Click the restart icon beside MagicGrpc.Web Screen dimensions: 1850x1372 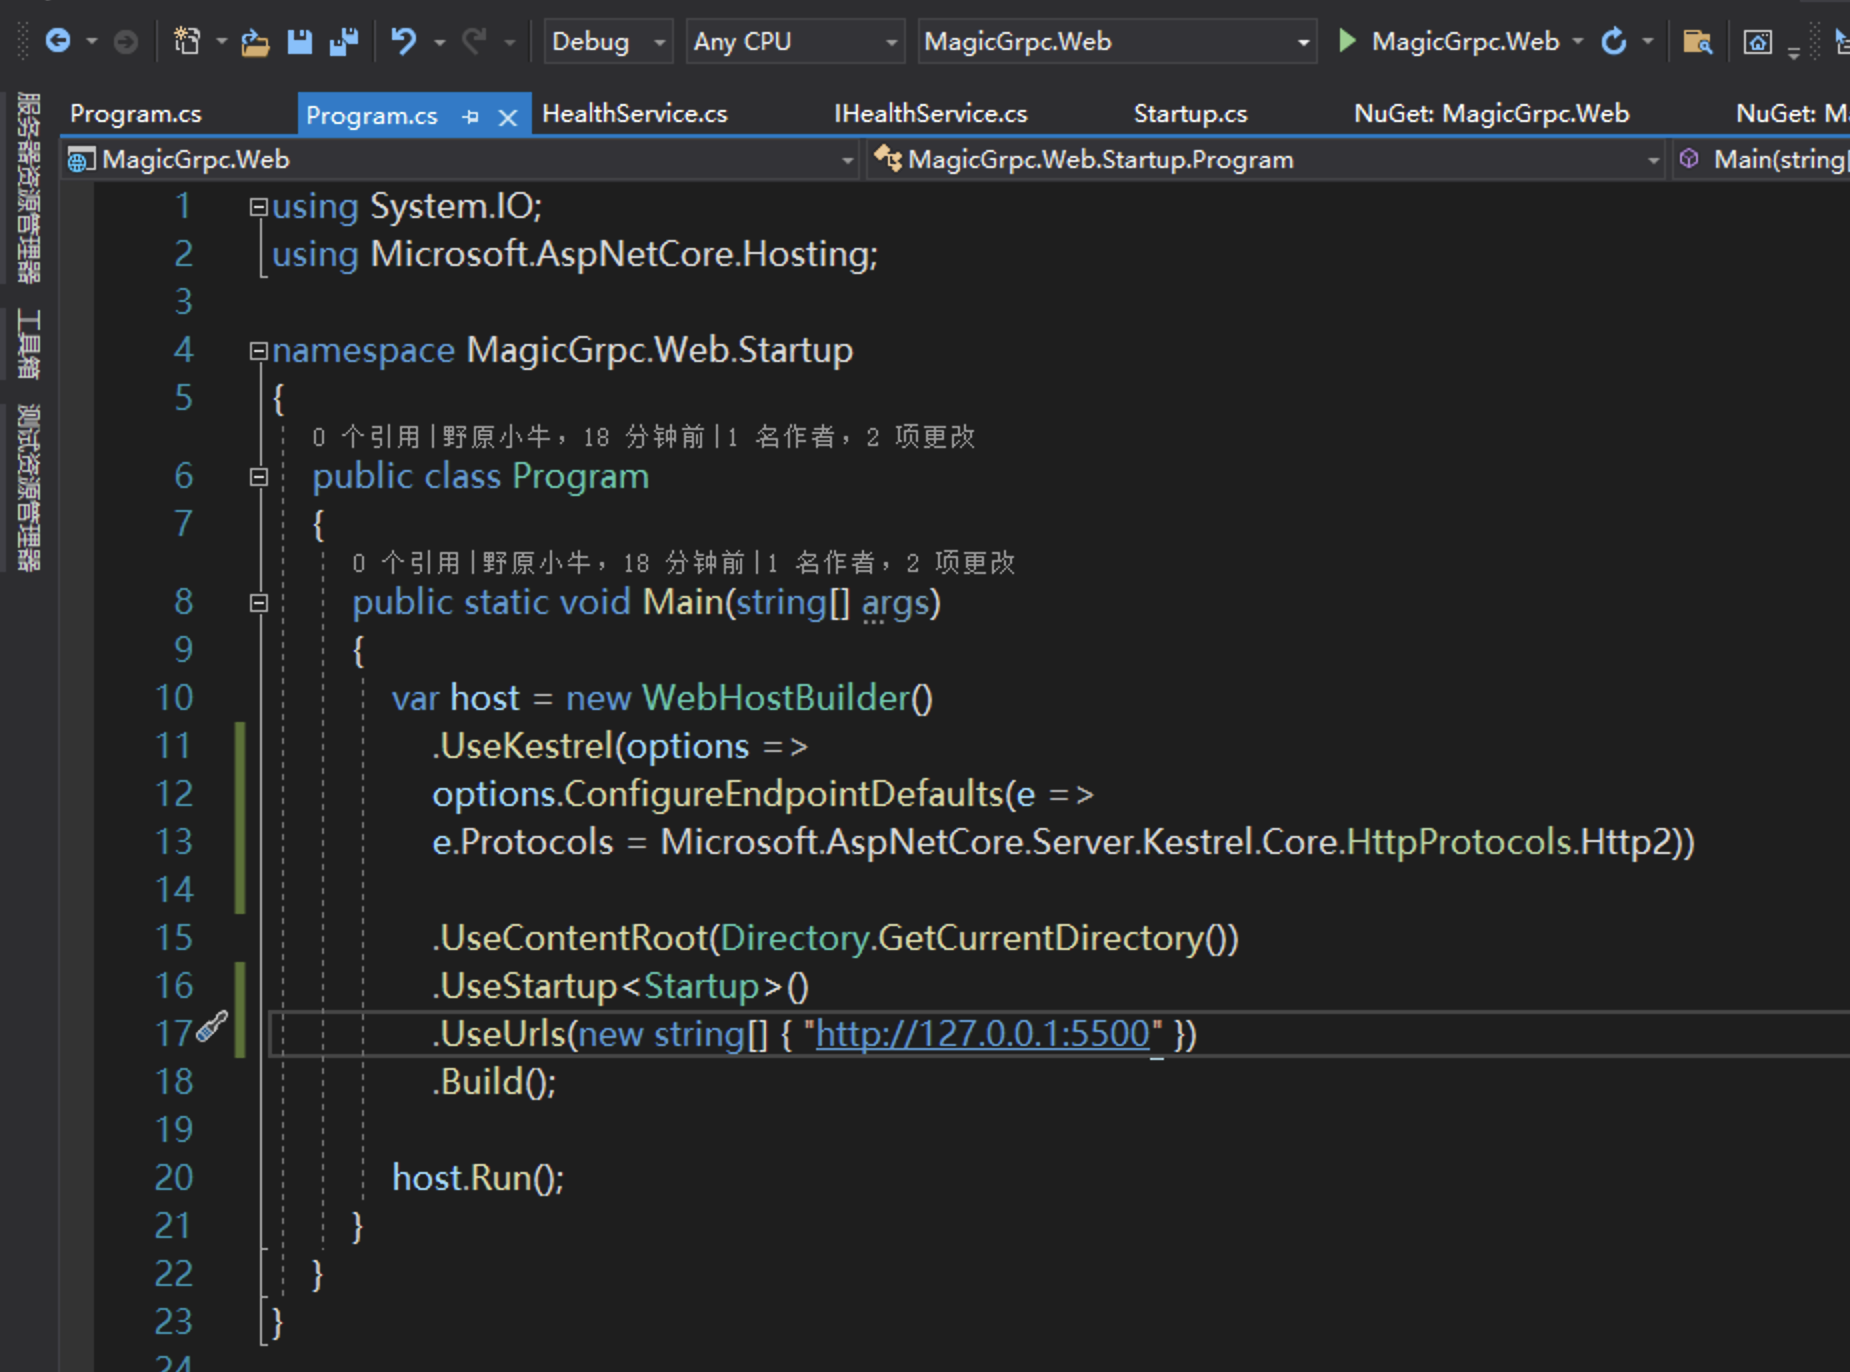1614,41
